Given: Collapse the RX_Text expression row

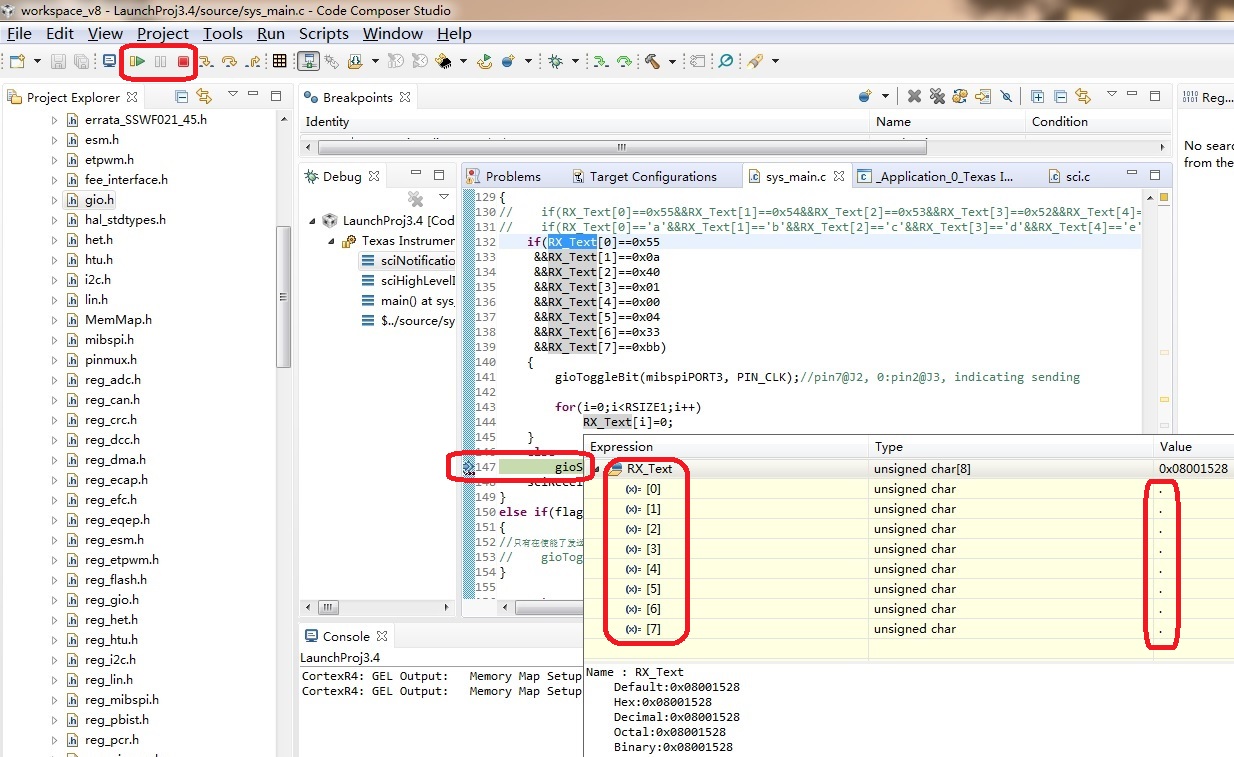Looking at the screenshot, I should (x=598, y=468).
